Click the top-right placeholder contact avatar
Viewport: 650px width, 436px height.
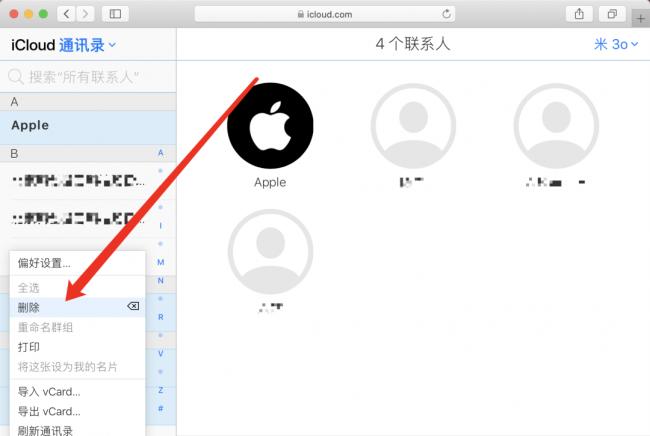(x=556, y=126)
